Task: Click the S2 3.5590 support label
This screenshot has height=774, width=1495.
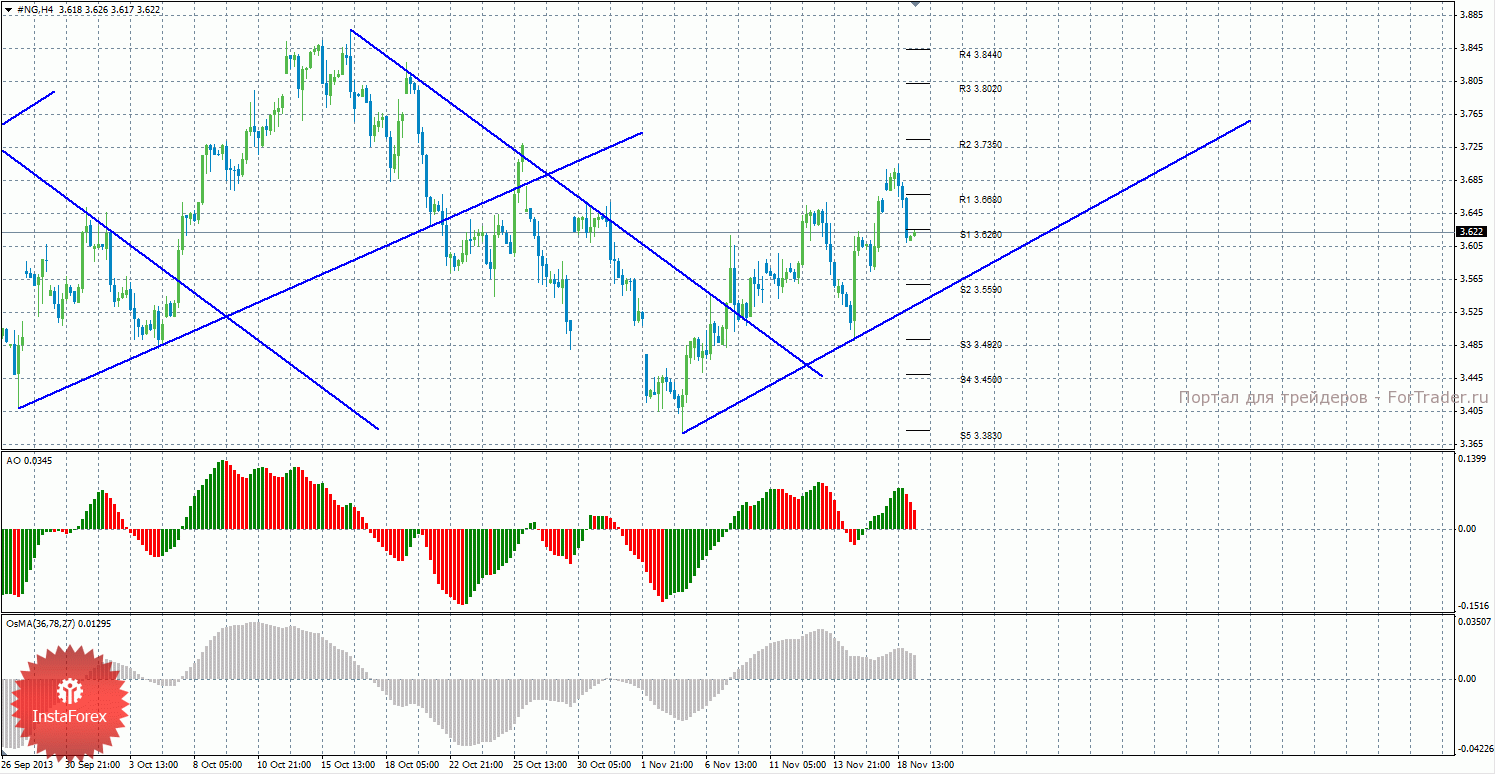Action: tap(981, 290)
